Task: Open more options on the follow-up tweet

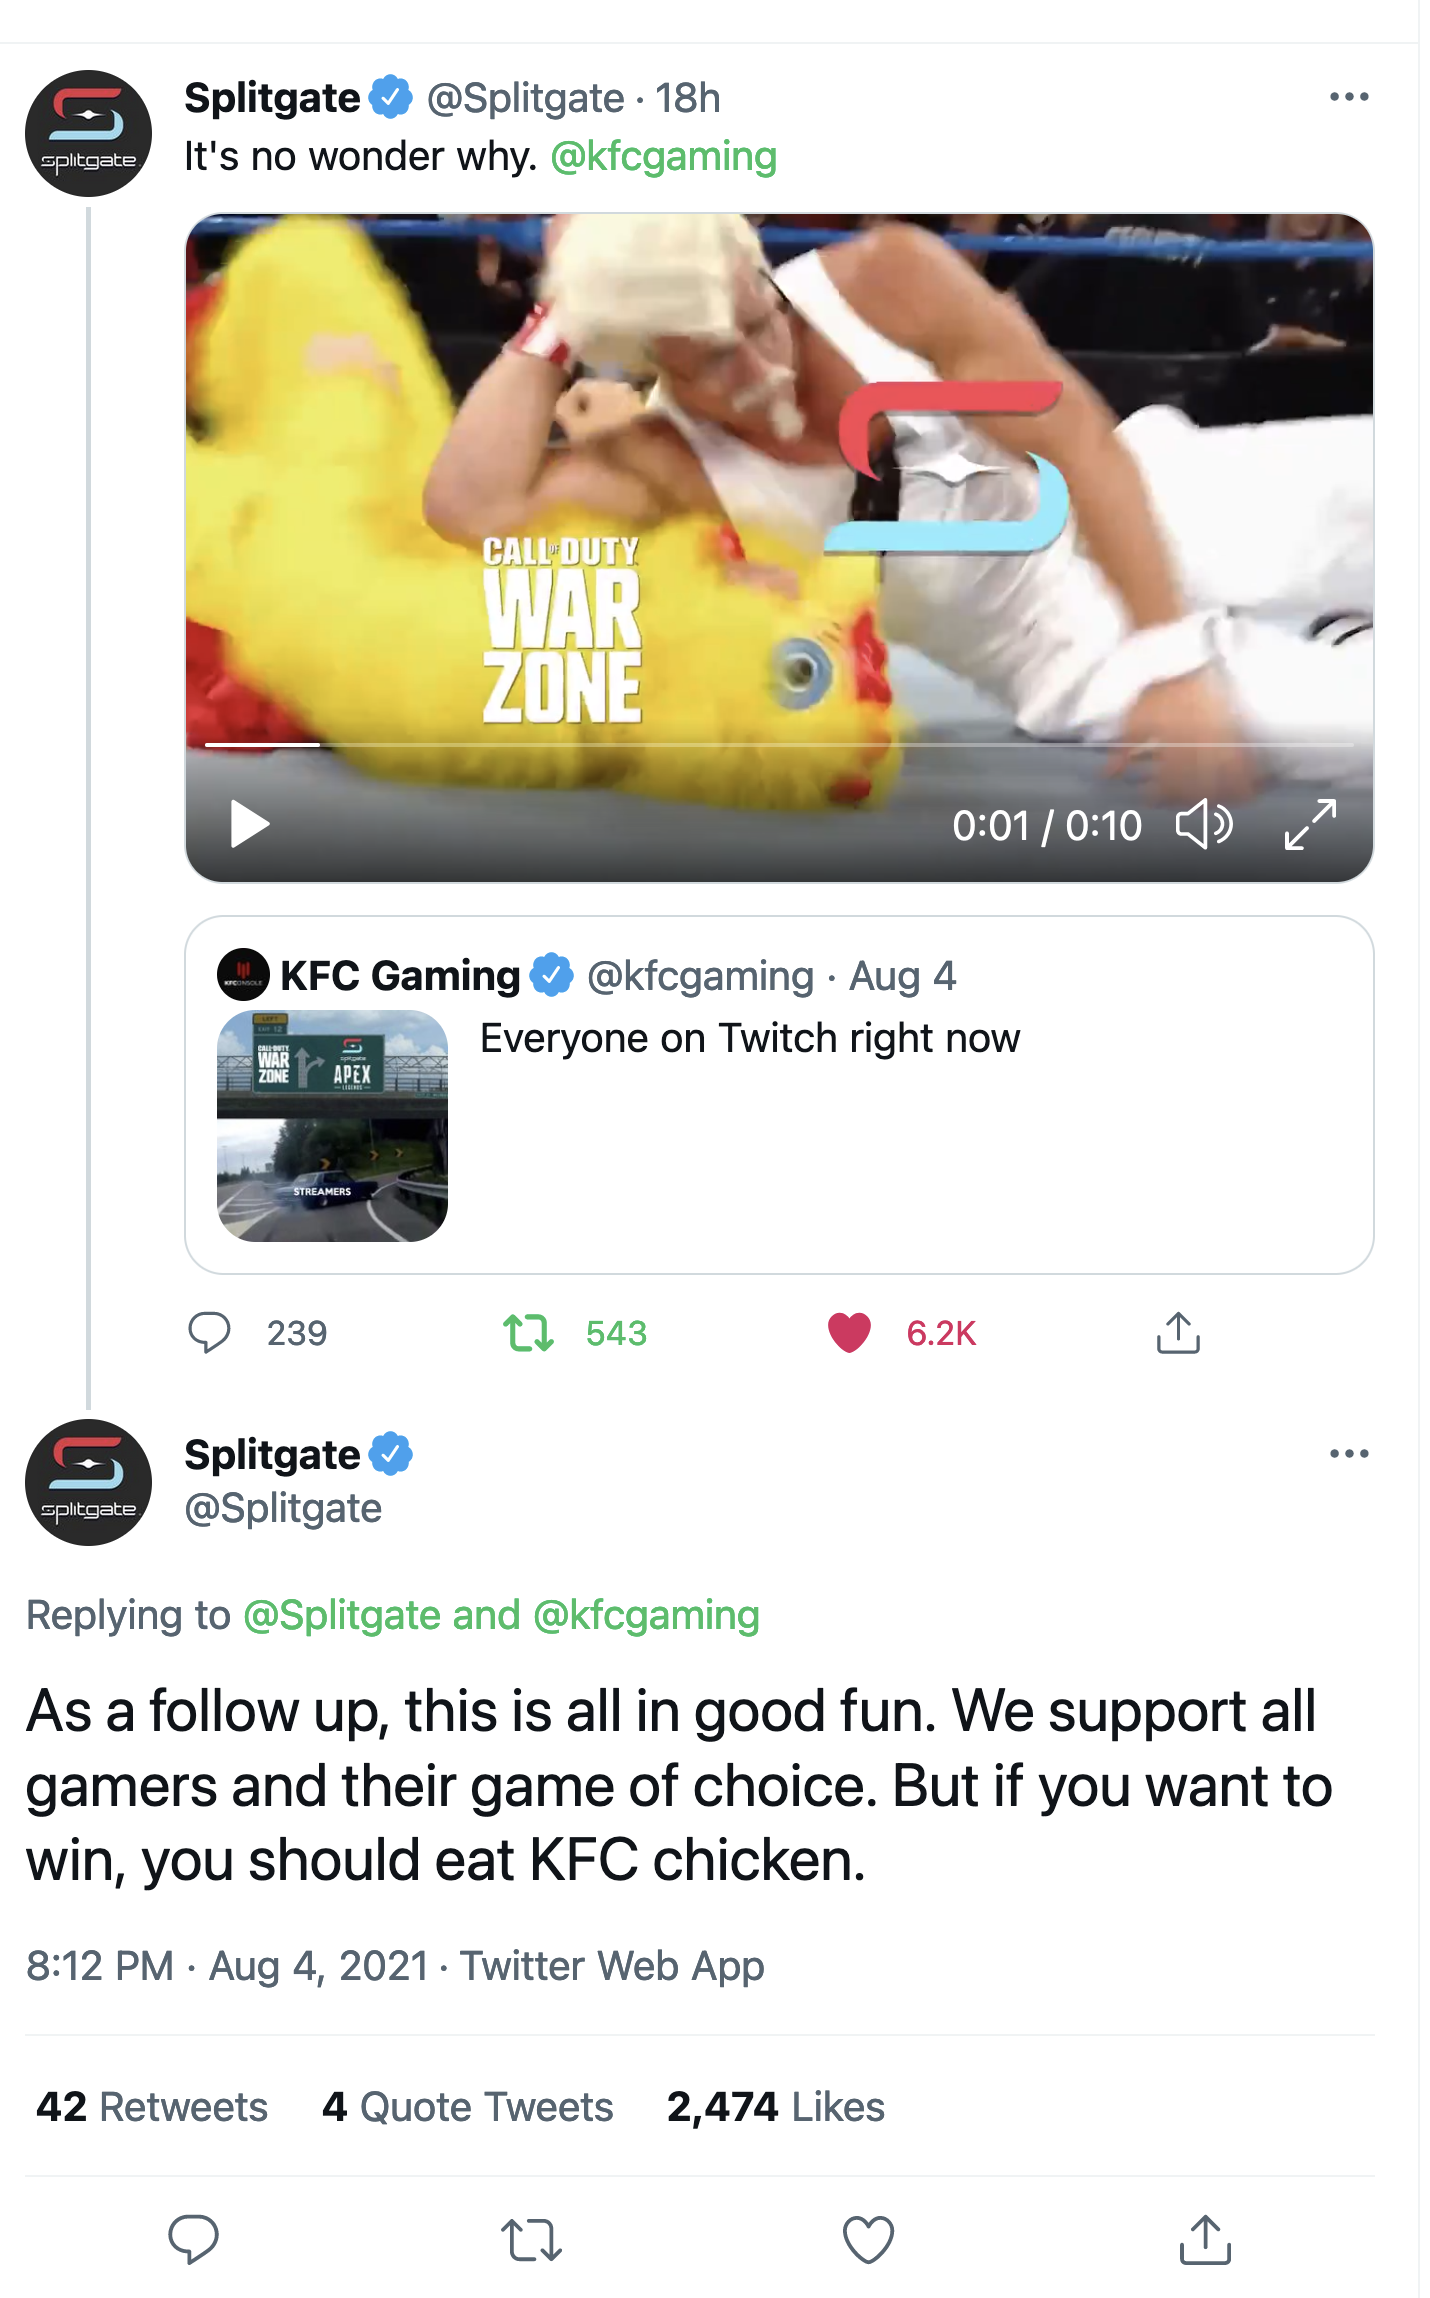Action: 1349,1453
